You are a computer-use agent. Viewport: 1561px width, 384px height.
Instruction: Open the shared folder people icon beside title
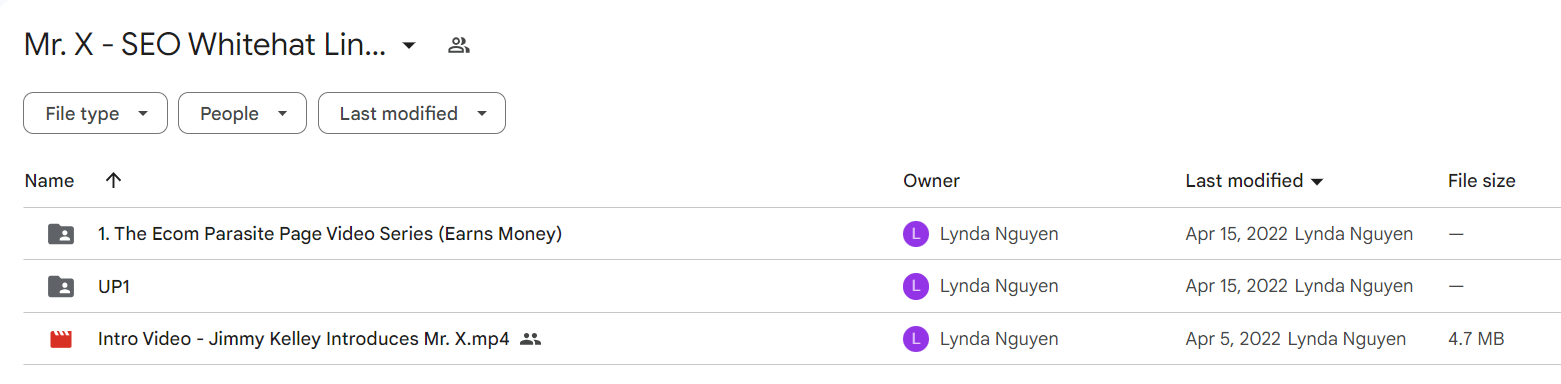point(459,45)
